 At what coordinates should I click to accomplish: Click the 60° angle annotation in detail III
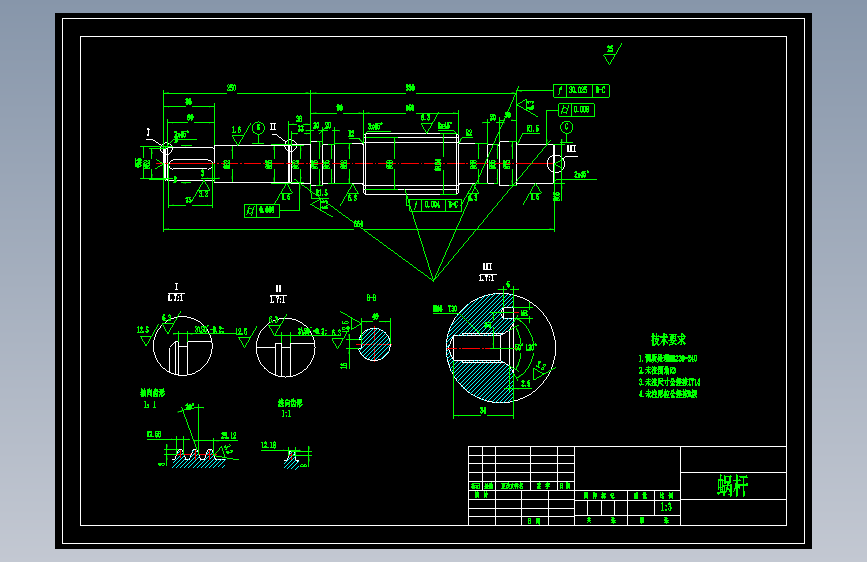tap(519, 347)
